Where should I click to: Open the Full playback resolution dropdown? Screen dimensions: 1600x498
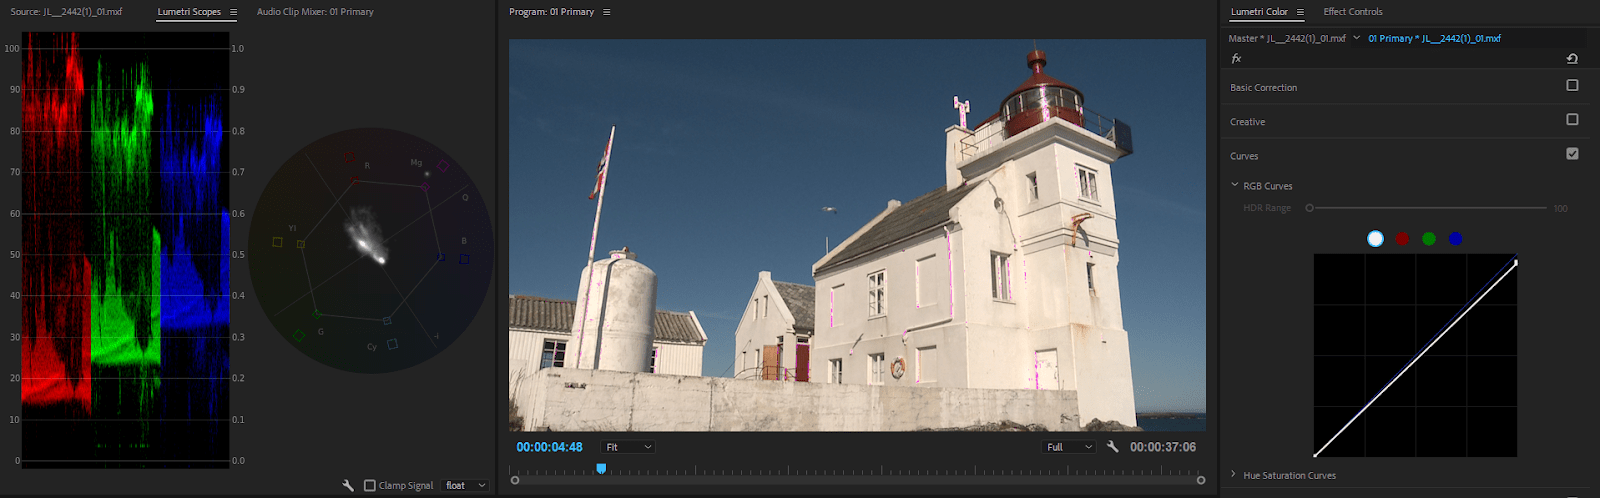(1069, 447)
